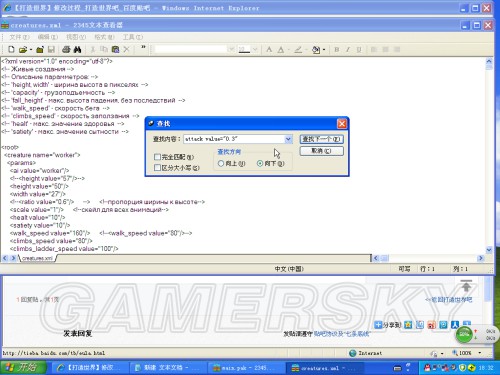
Task: Open the 格式 menu
Action: [104, 37]
